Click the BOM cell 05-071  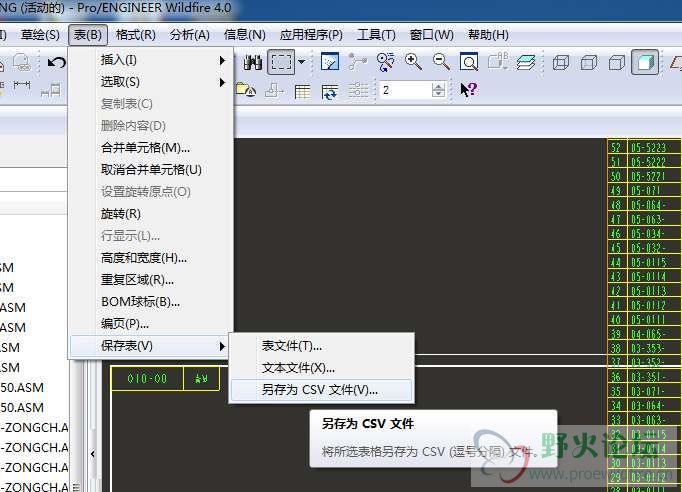point(654,191)
